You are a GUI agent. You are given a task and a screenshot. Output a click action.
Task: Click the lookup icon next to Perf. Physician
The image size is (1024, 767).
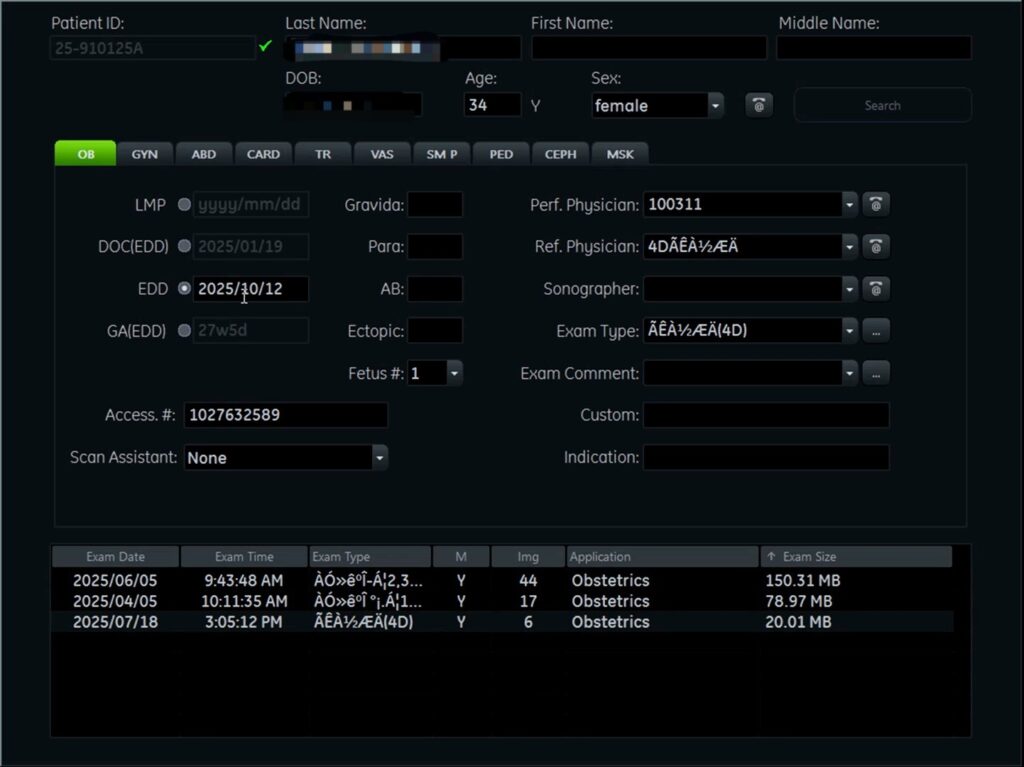click(x=875, y=204)
